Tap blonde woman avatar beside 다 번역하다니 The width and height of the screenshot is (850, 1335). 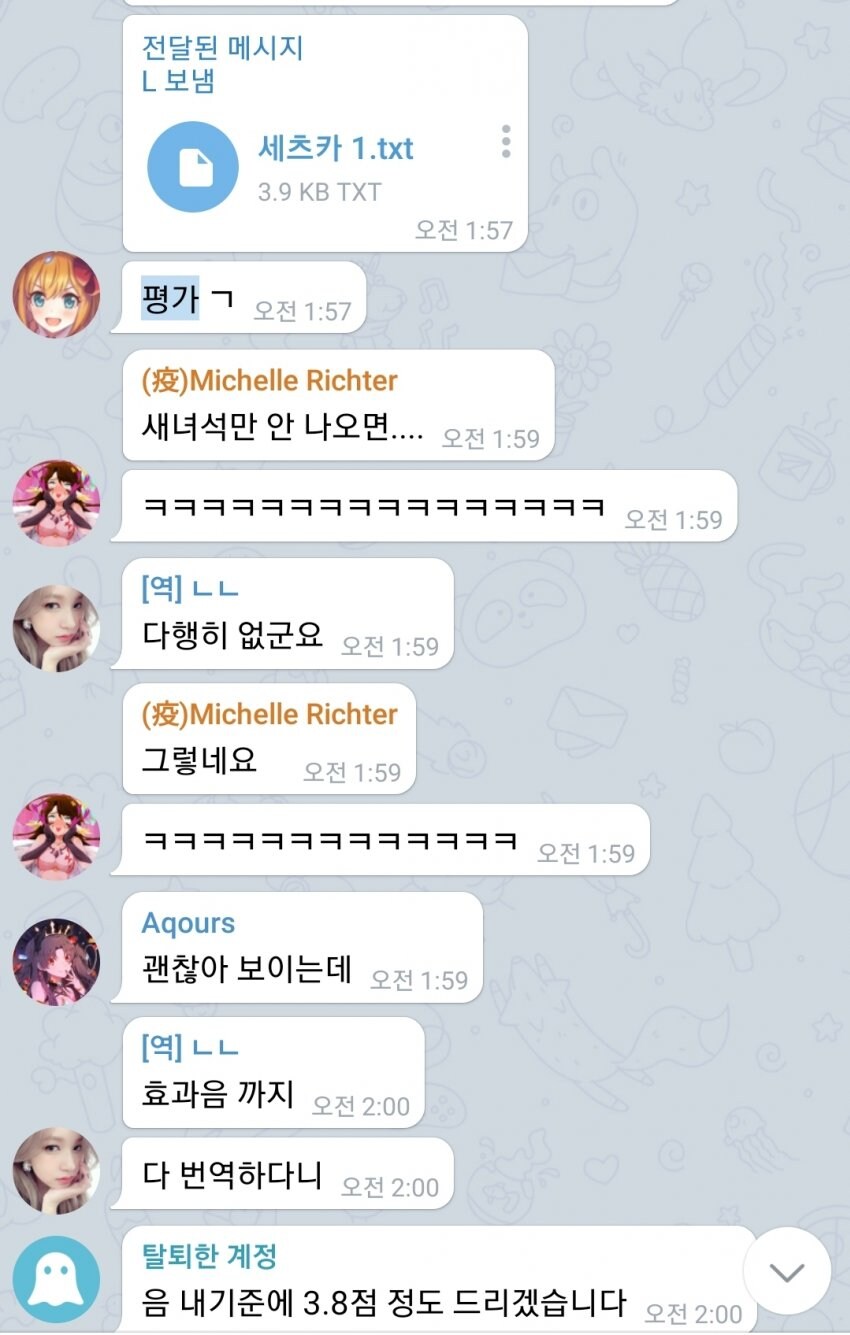click(x=56, y=1169)
